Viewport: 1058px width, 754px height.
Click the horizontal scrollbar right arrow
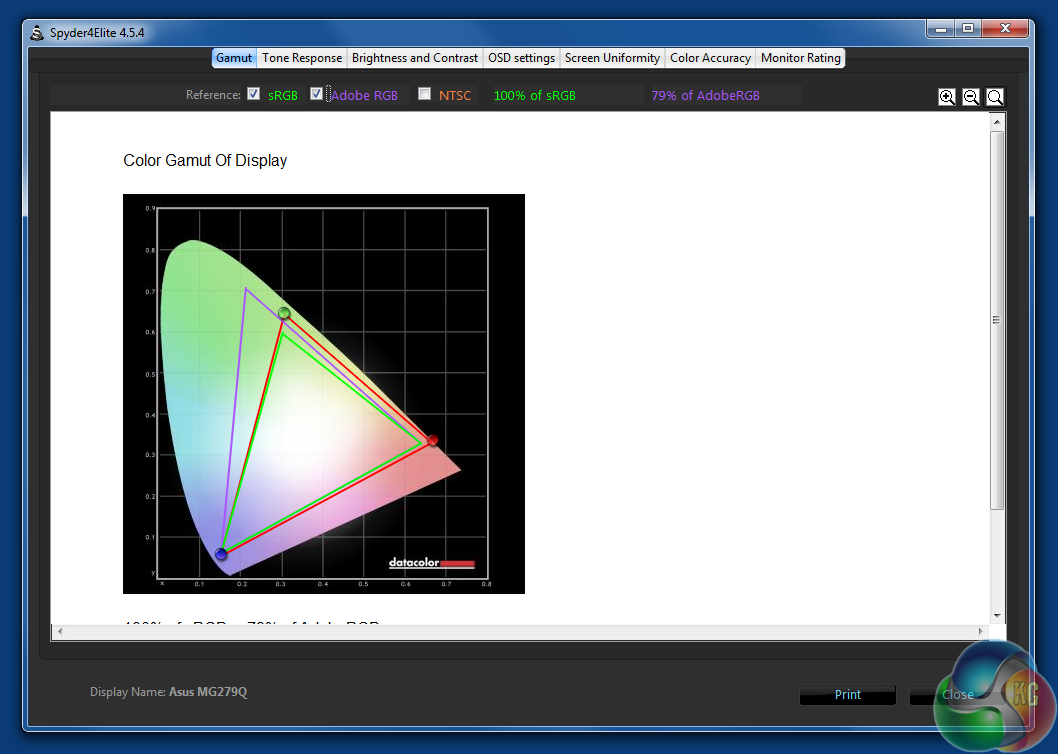click(981, 632)
